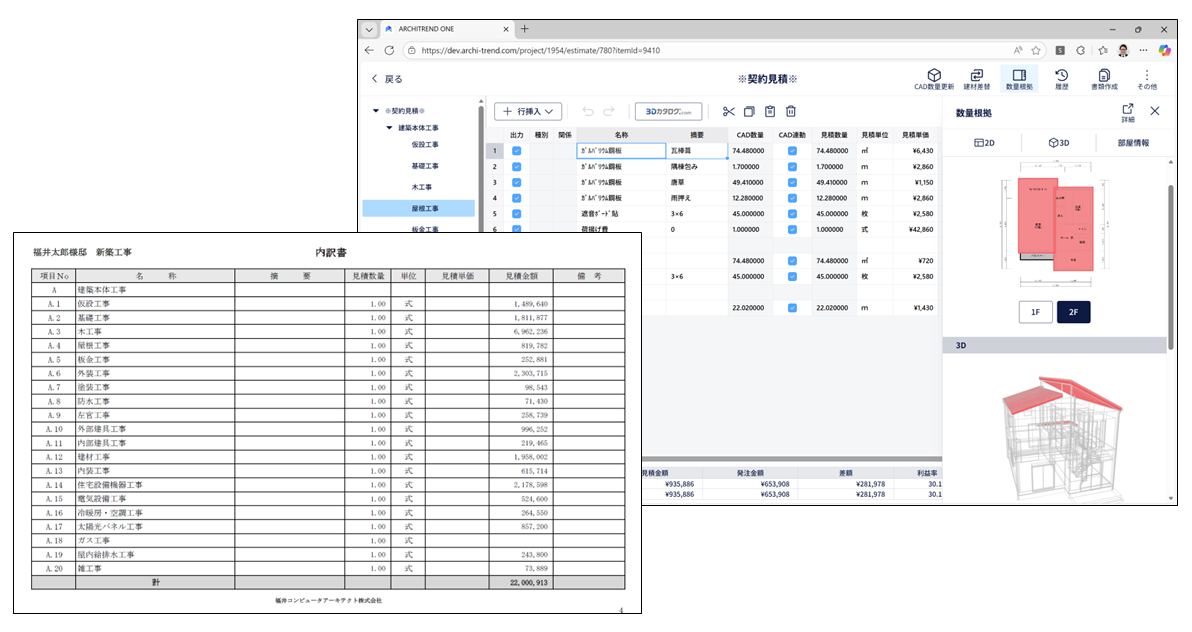Switch to the 3D tab
Image resolution: width=1192 pixels, height=632 pixels.
tap(1058, 143)
